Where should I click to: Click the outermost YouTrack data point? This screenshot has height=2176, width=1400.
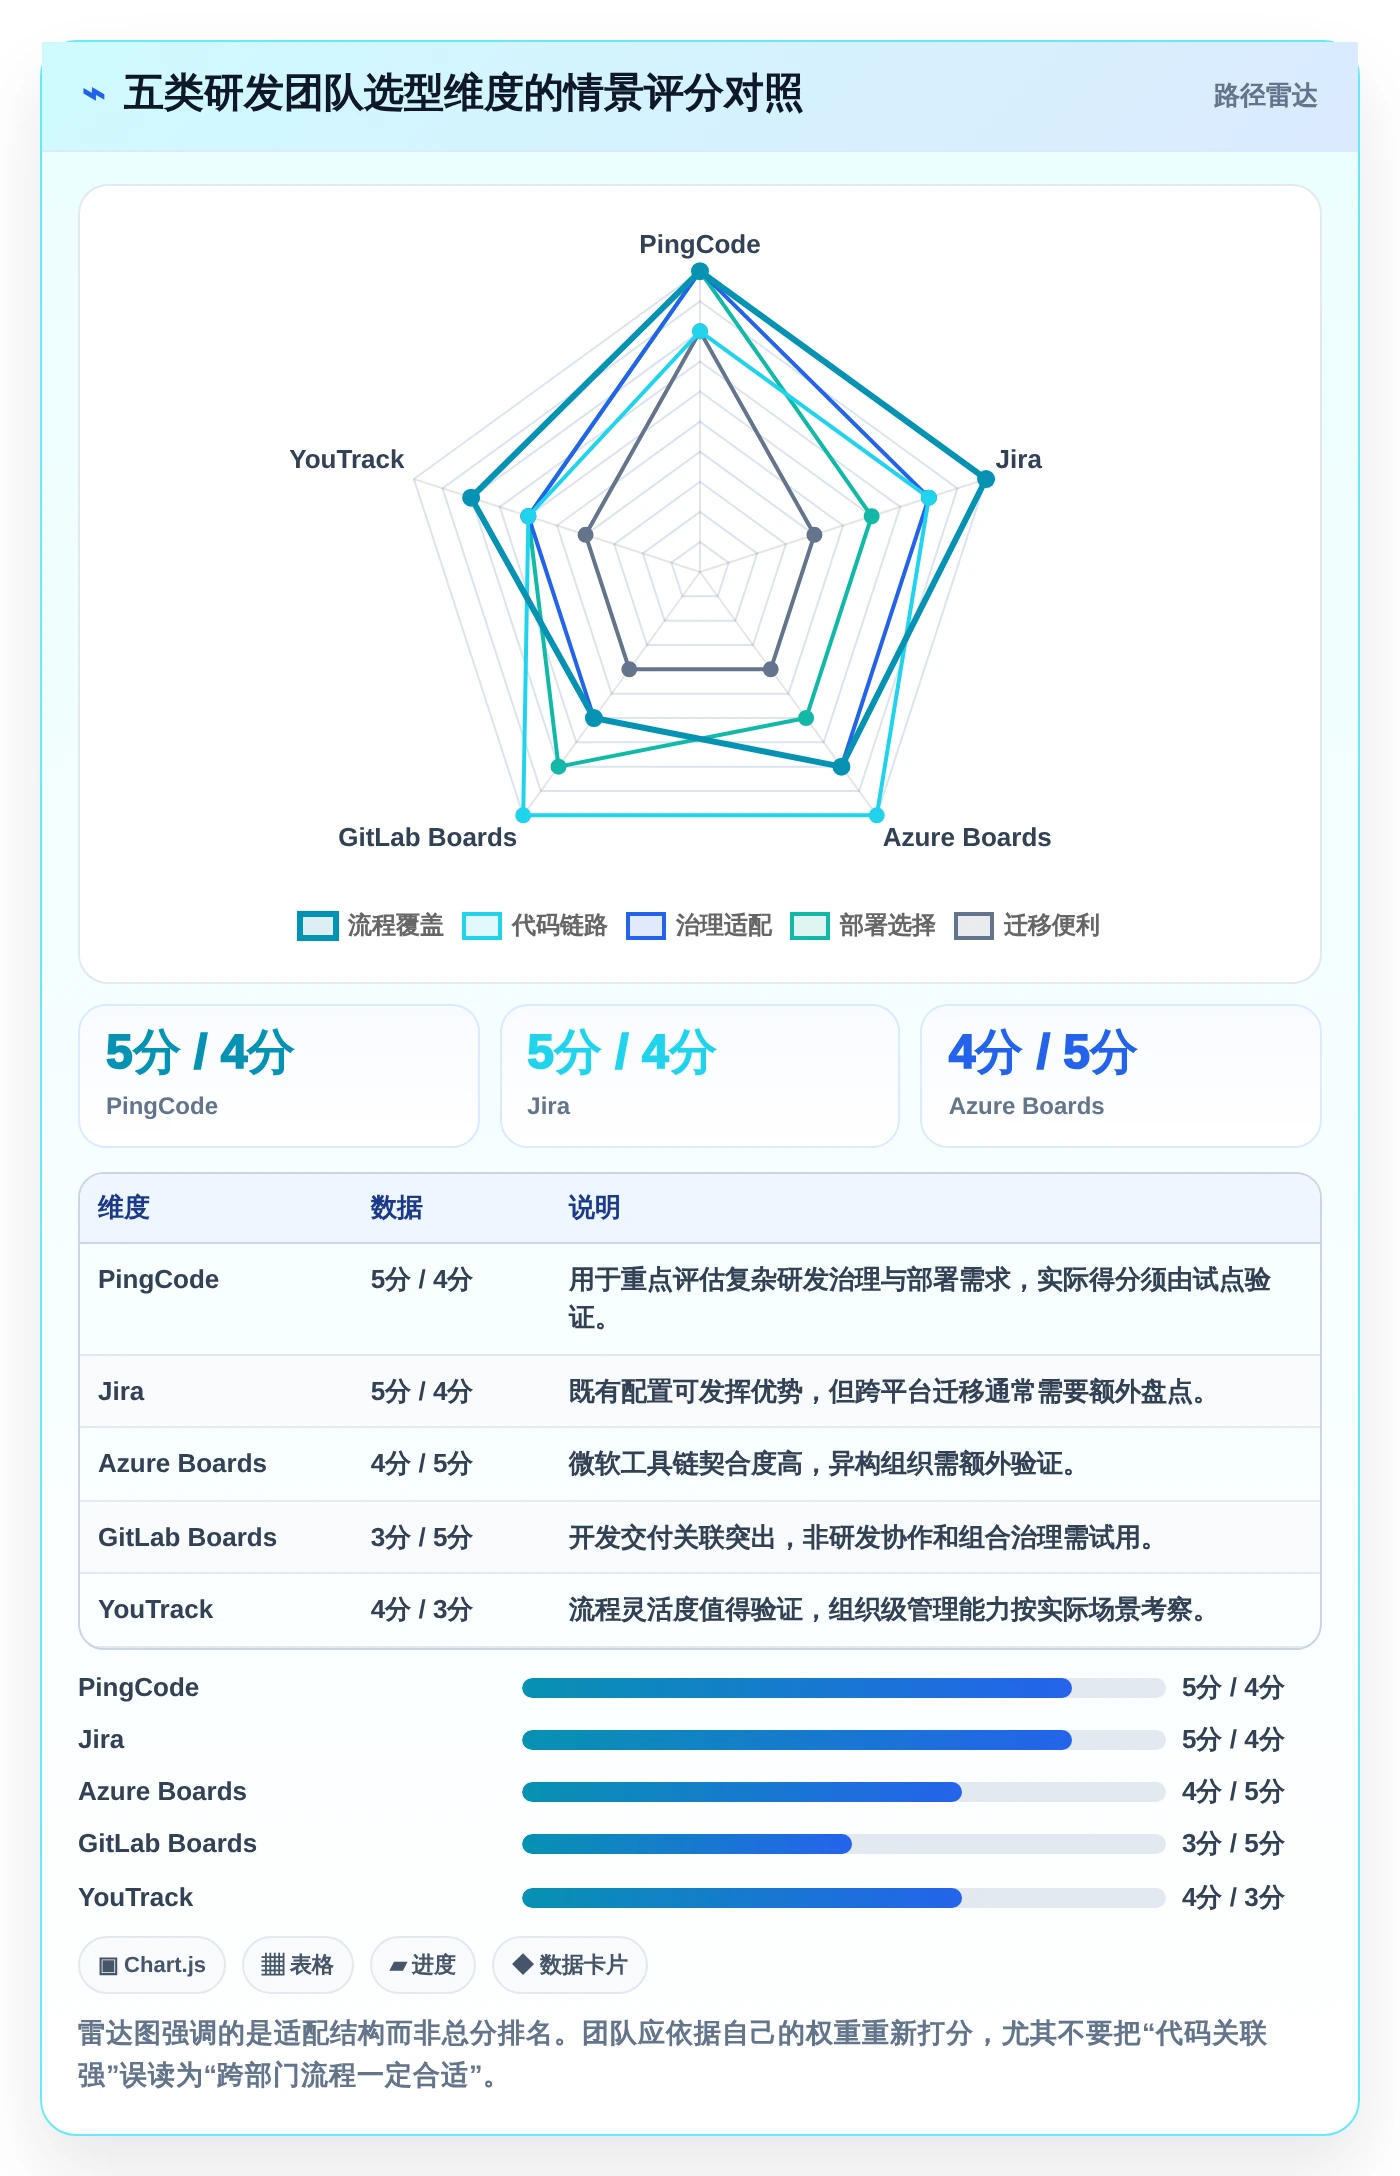tap(472, 497)
